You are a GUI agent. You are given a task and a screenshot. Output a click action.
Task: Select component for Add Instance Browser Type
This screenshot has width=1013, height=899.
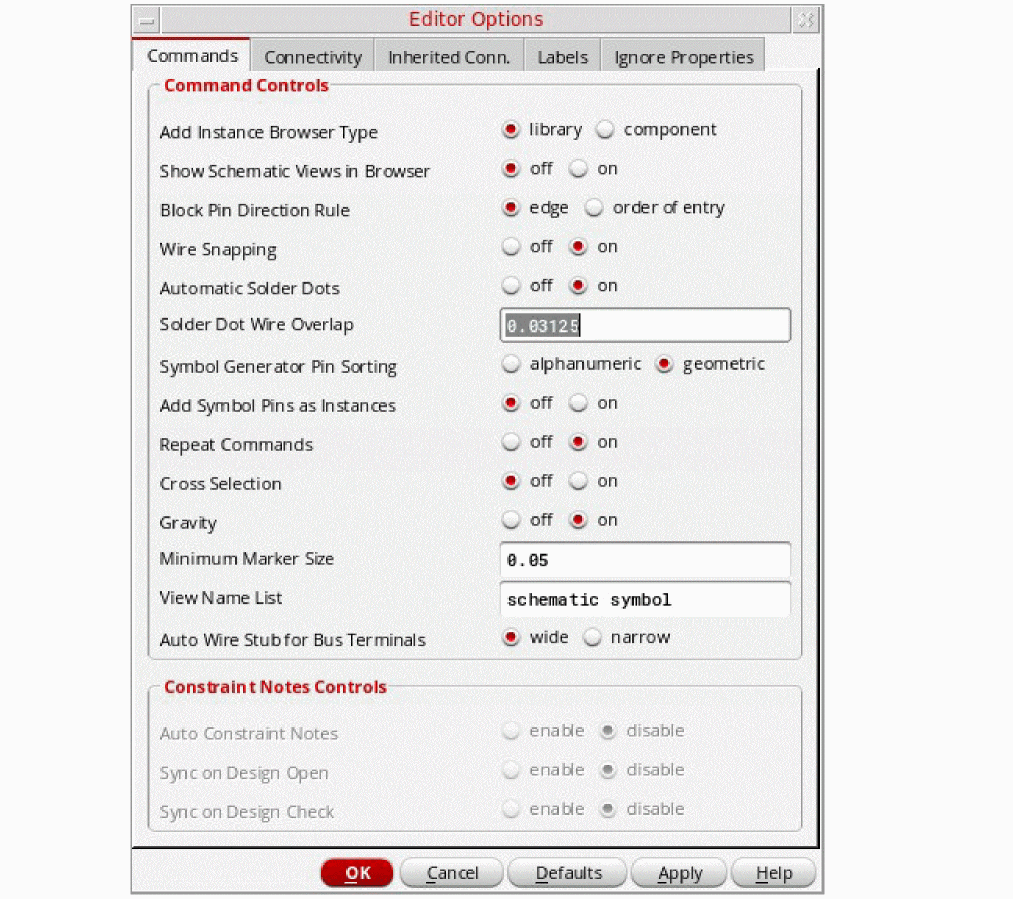pyautogui.click(x=605, y=130)
